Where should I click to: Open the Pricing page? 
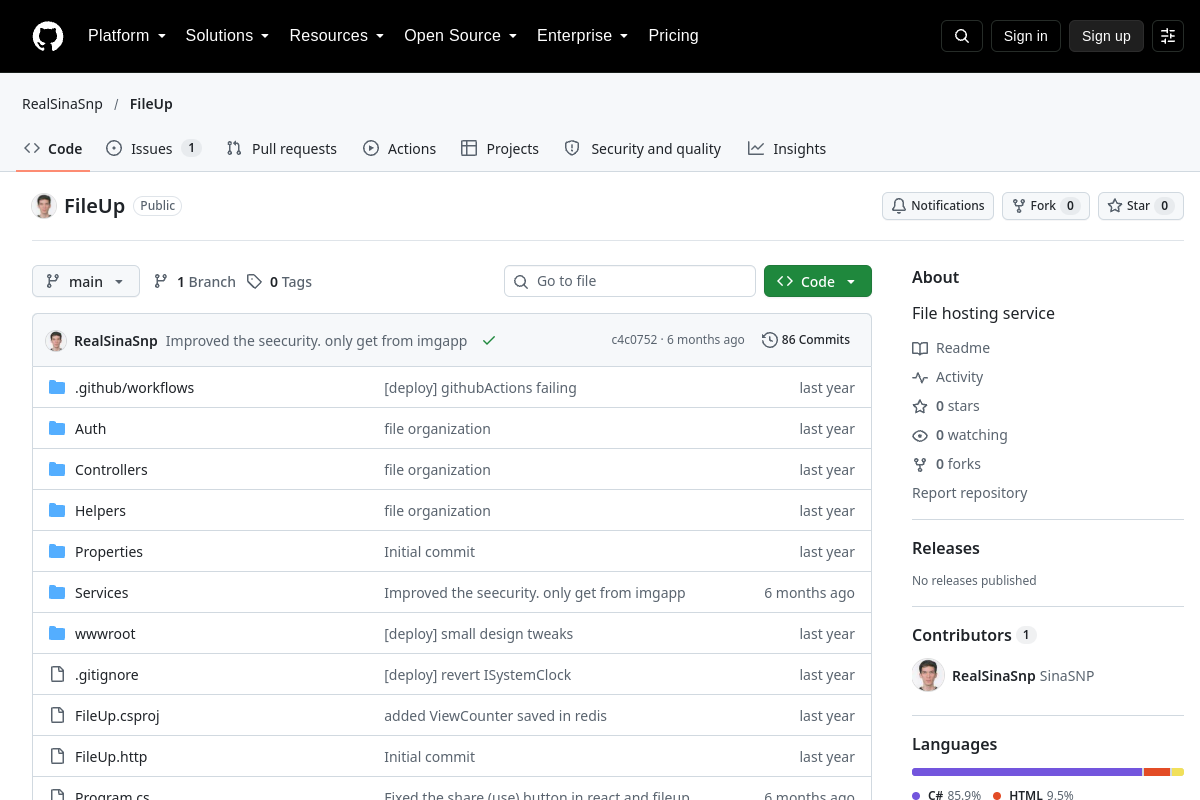(674, 36)
